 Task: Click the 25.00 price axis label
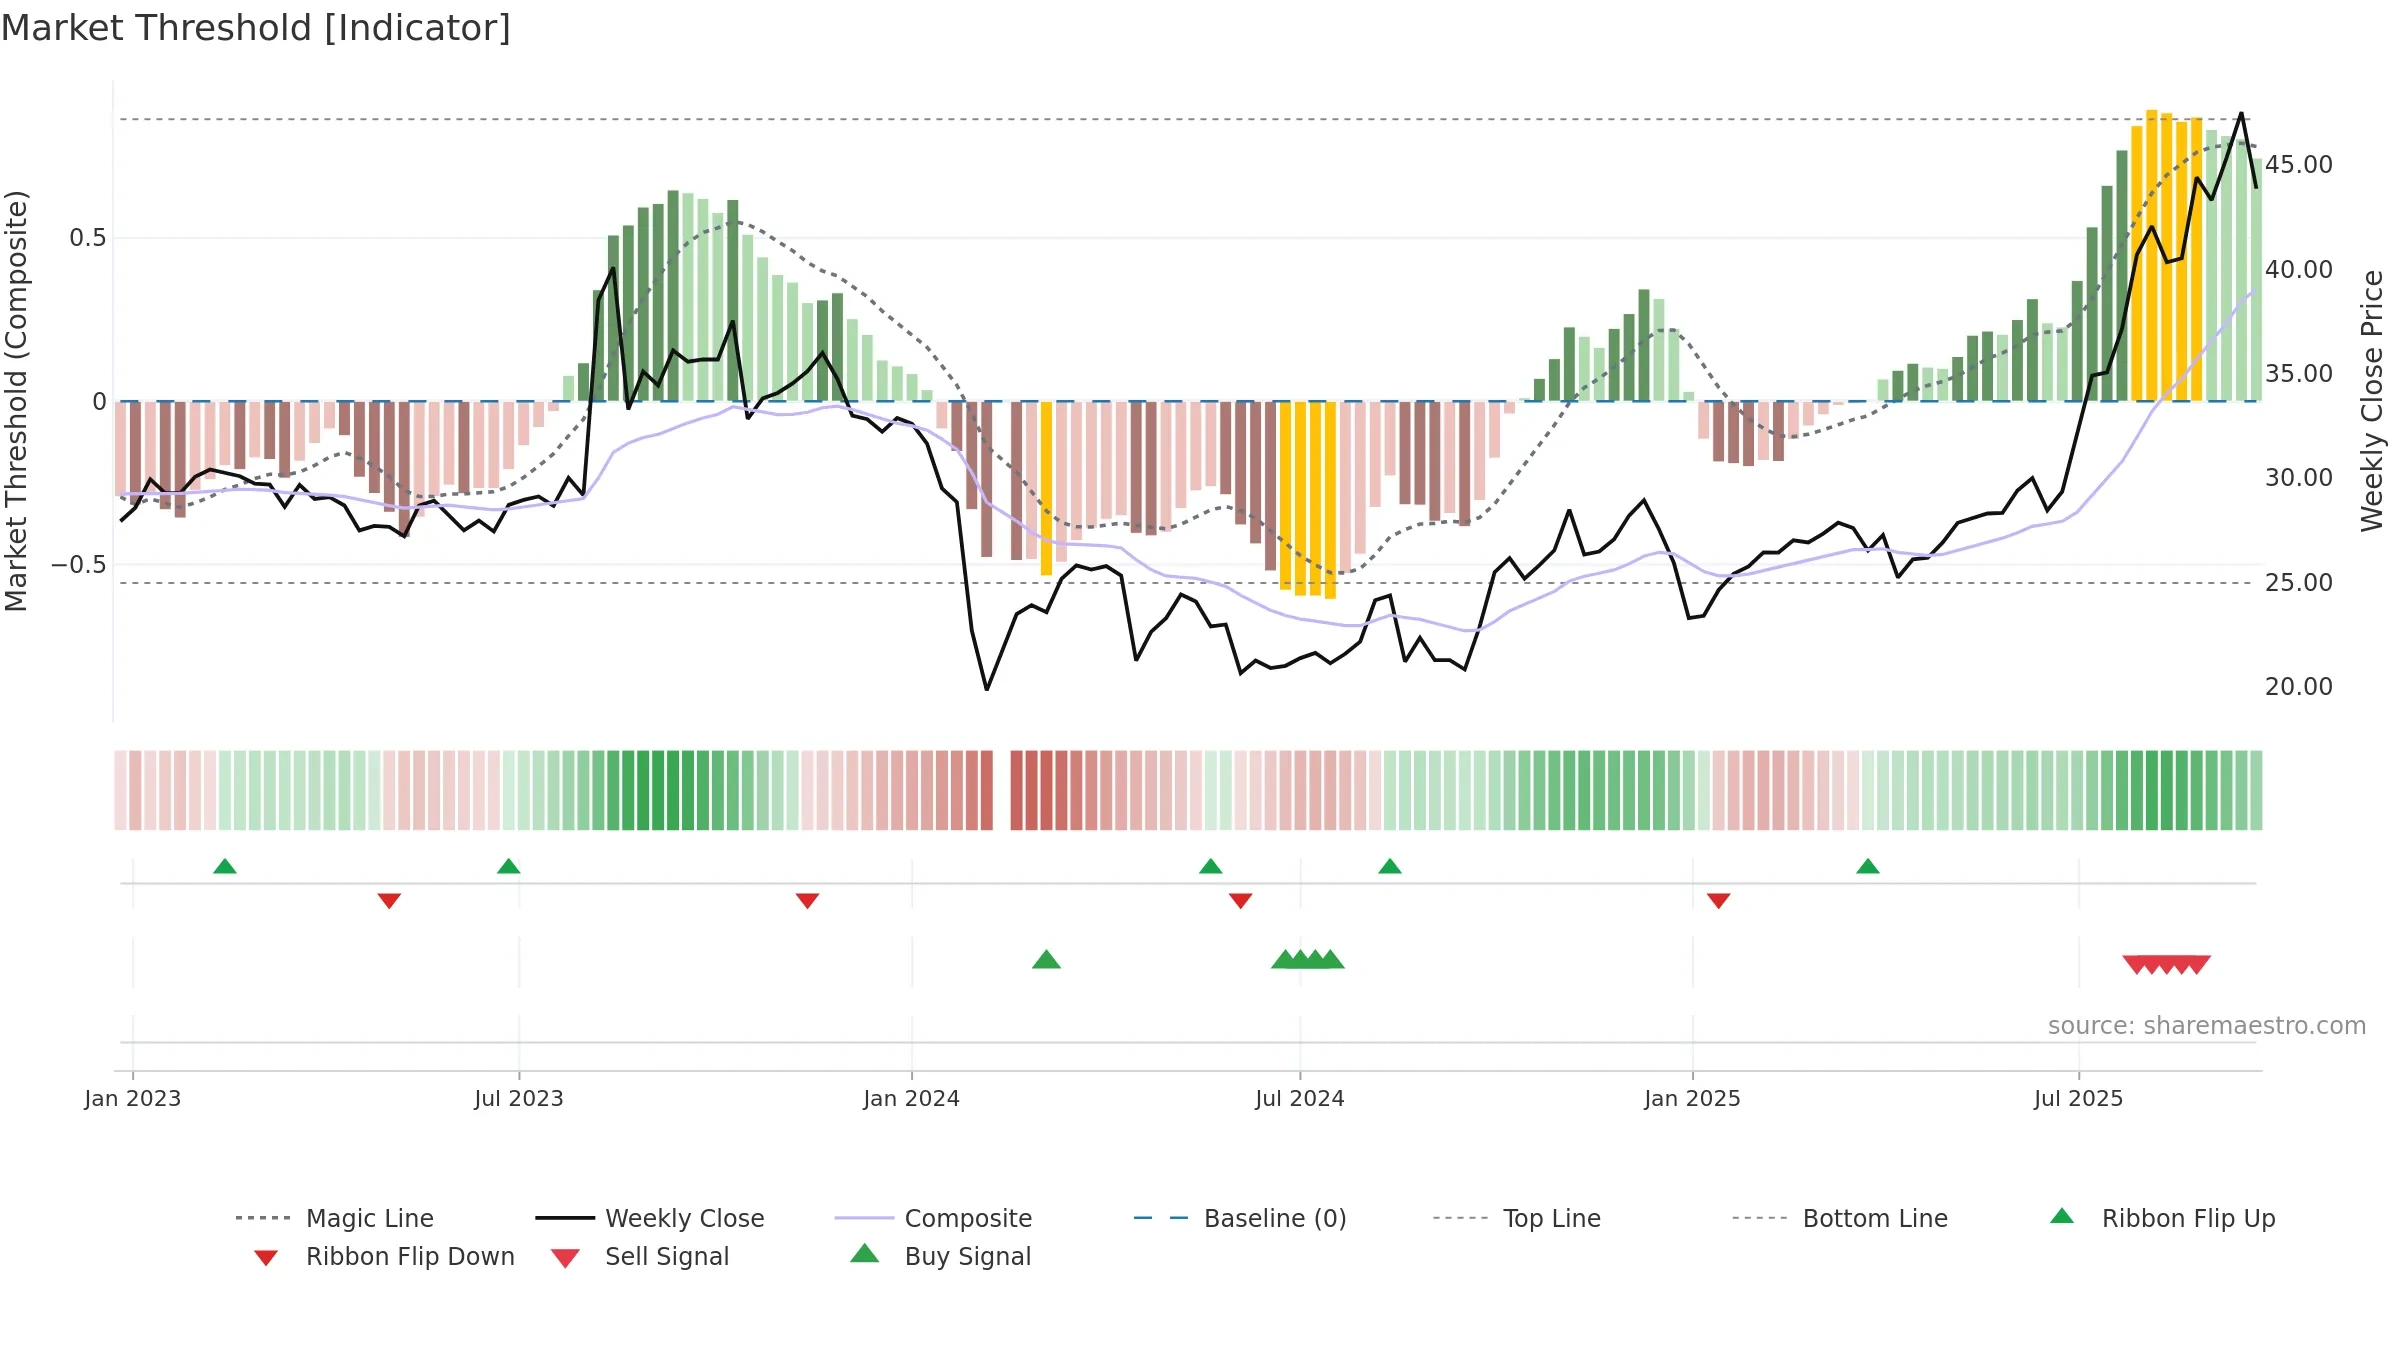pos(2299,583)
